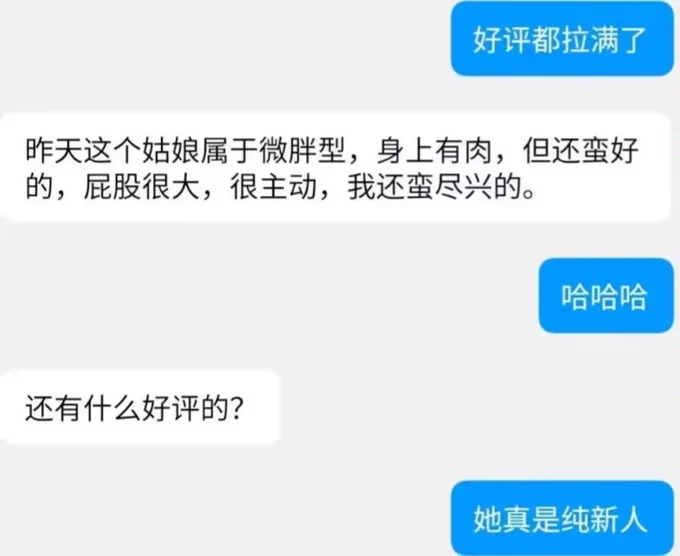The width and height of the screenshot is (680, 556).
Task: Click the word 好评 in the top blue bubble
Action: [502, 39]
